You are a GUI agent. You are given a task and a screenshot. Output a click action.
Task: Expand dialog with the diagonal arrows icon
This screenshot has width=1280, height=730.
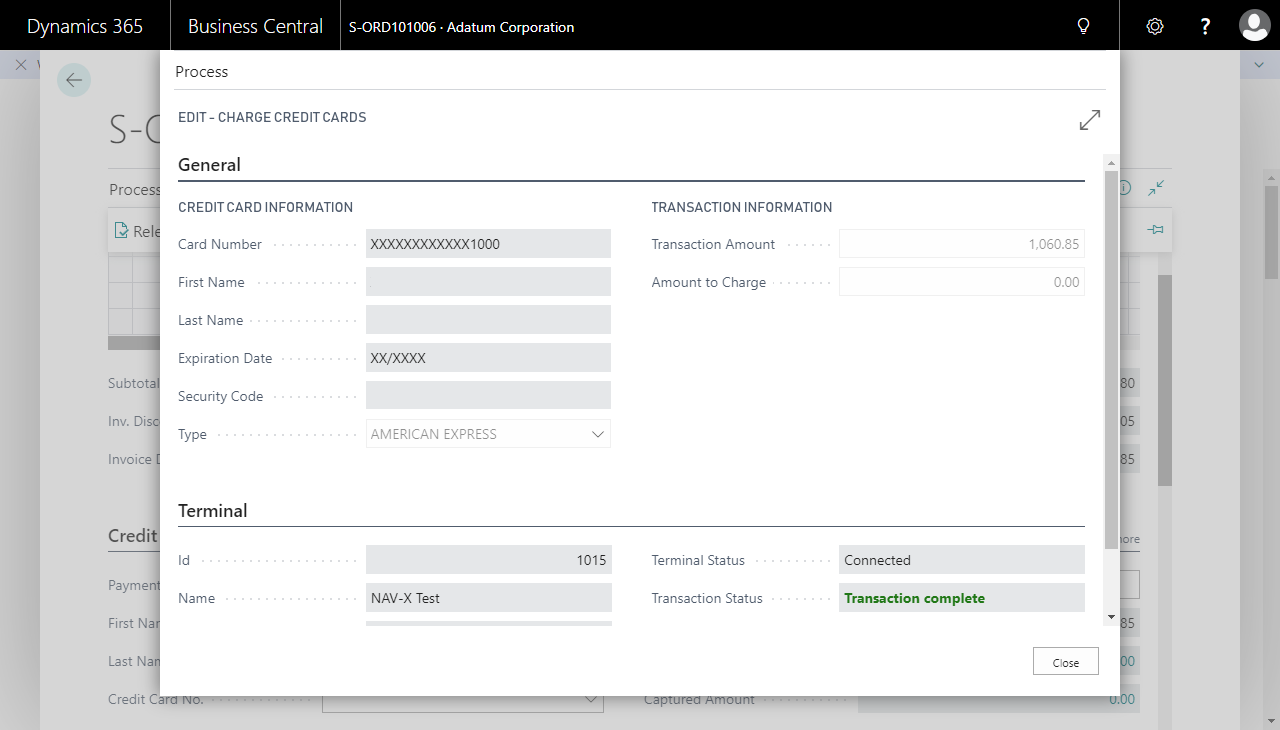click(x=1090, y=120)
